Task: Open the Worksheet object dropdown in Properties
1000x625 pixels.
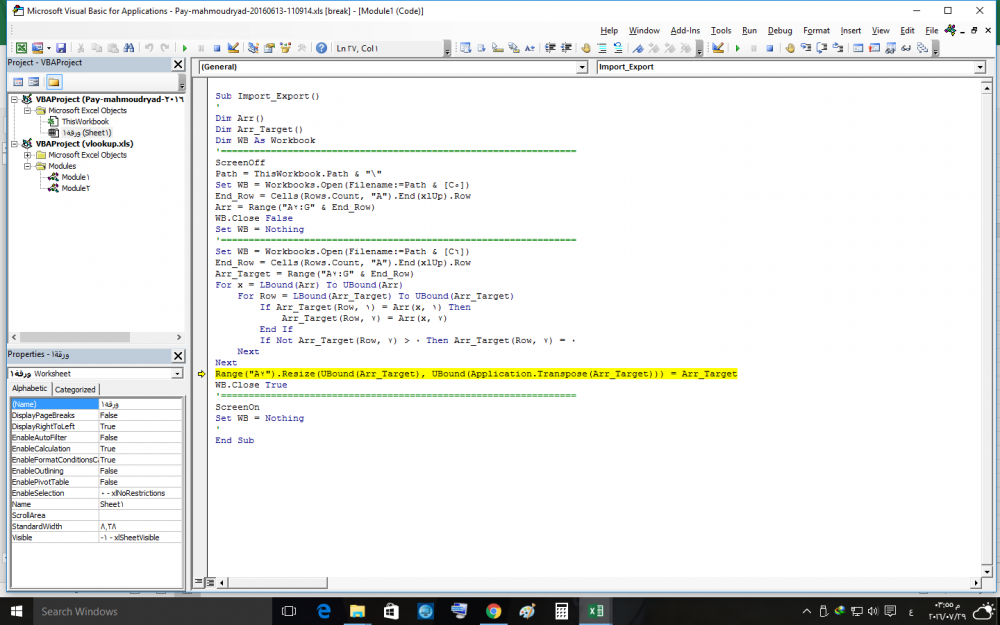Action: click(x=177, y=374)
